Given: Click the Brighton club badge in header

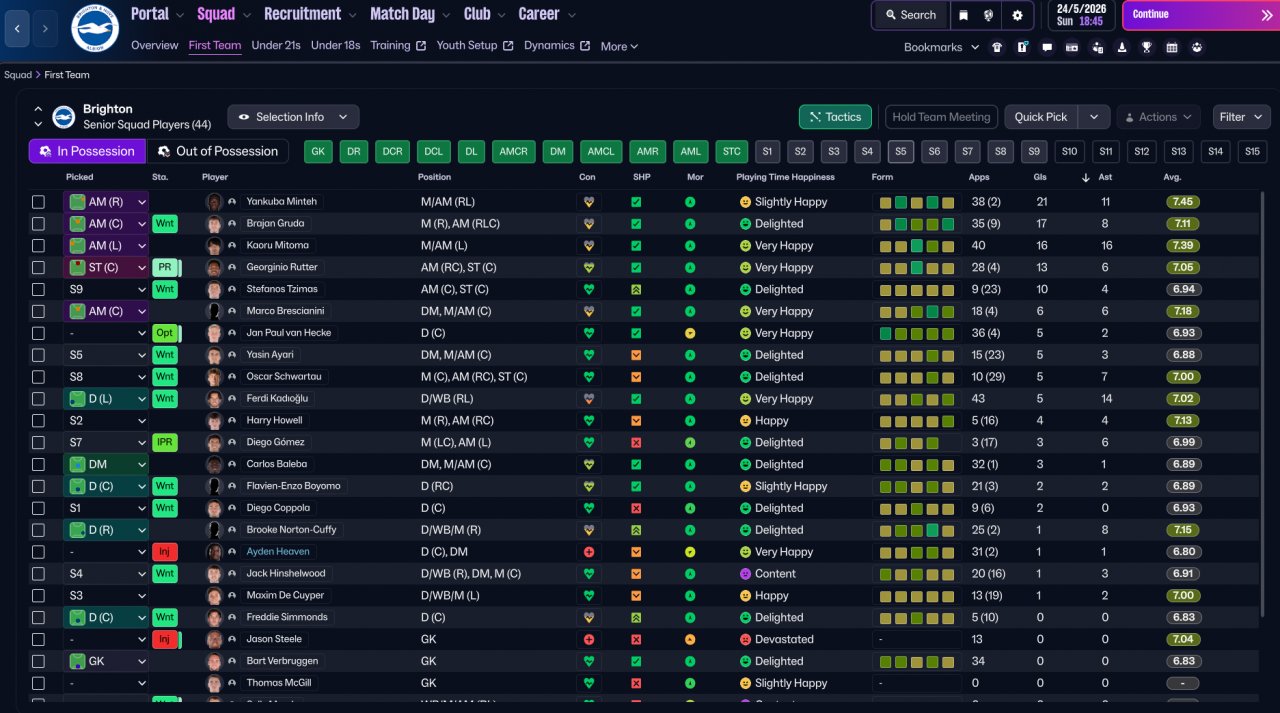Looking at the screenshot, I should click(x=95, y=30).
